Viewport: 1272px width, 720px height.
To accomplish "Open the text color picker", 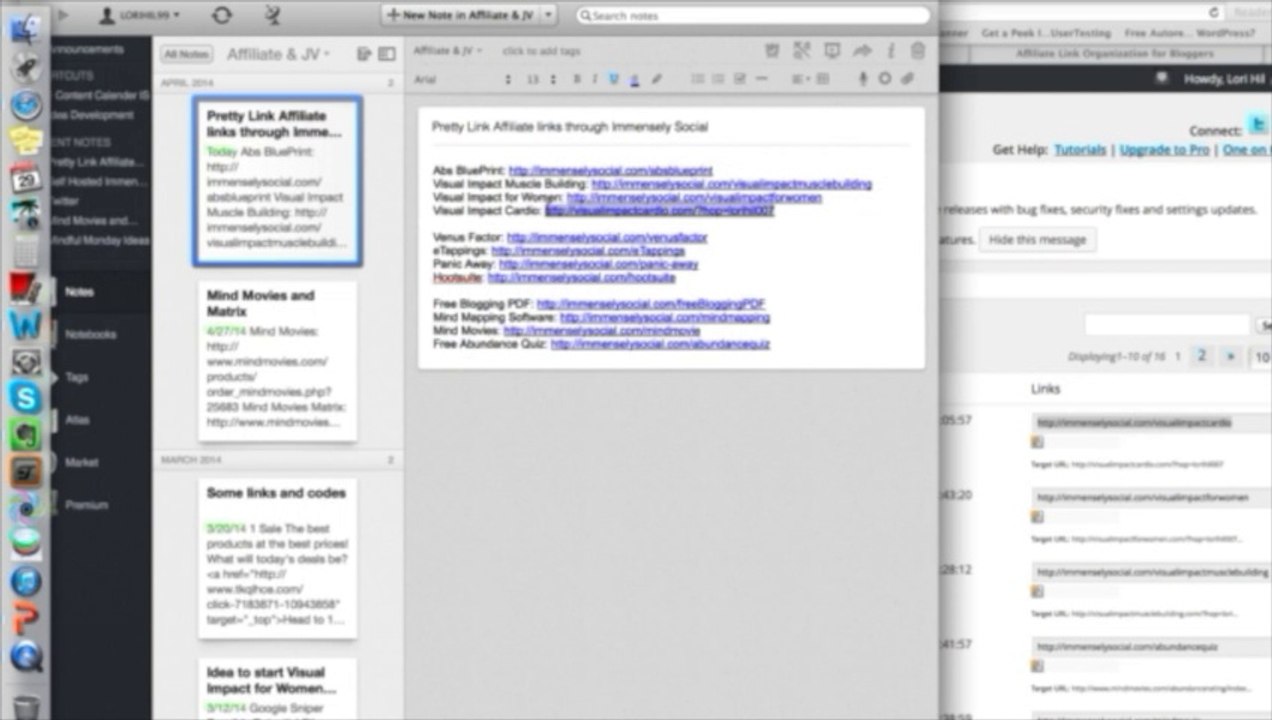I will (635, 79).
